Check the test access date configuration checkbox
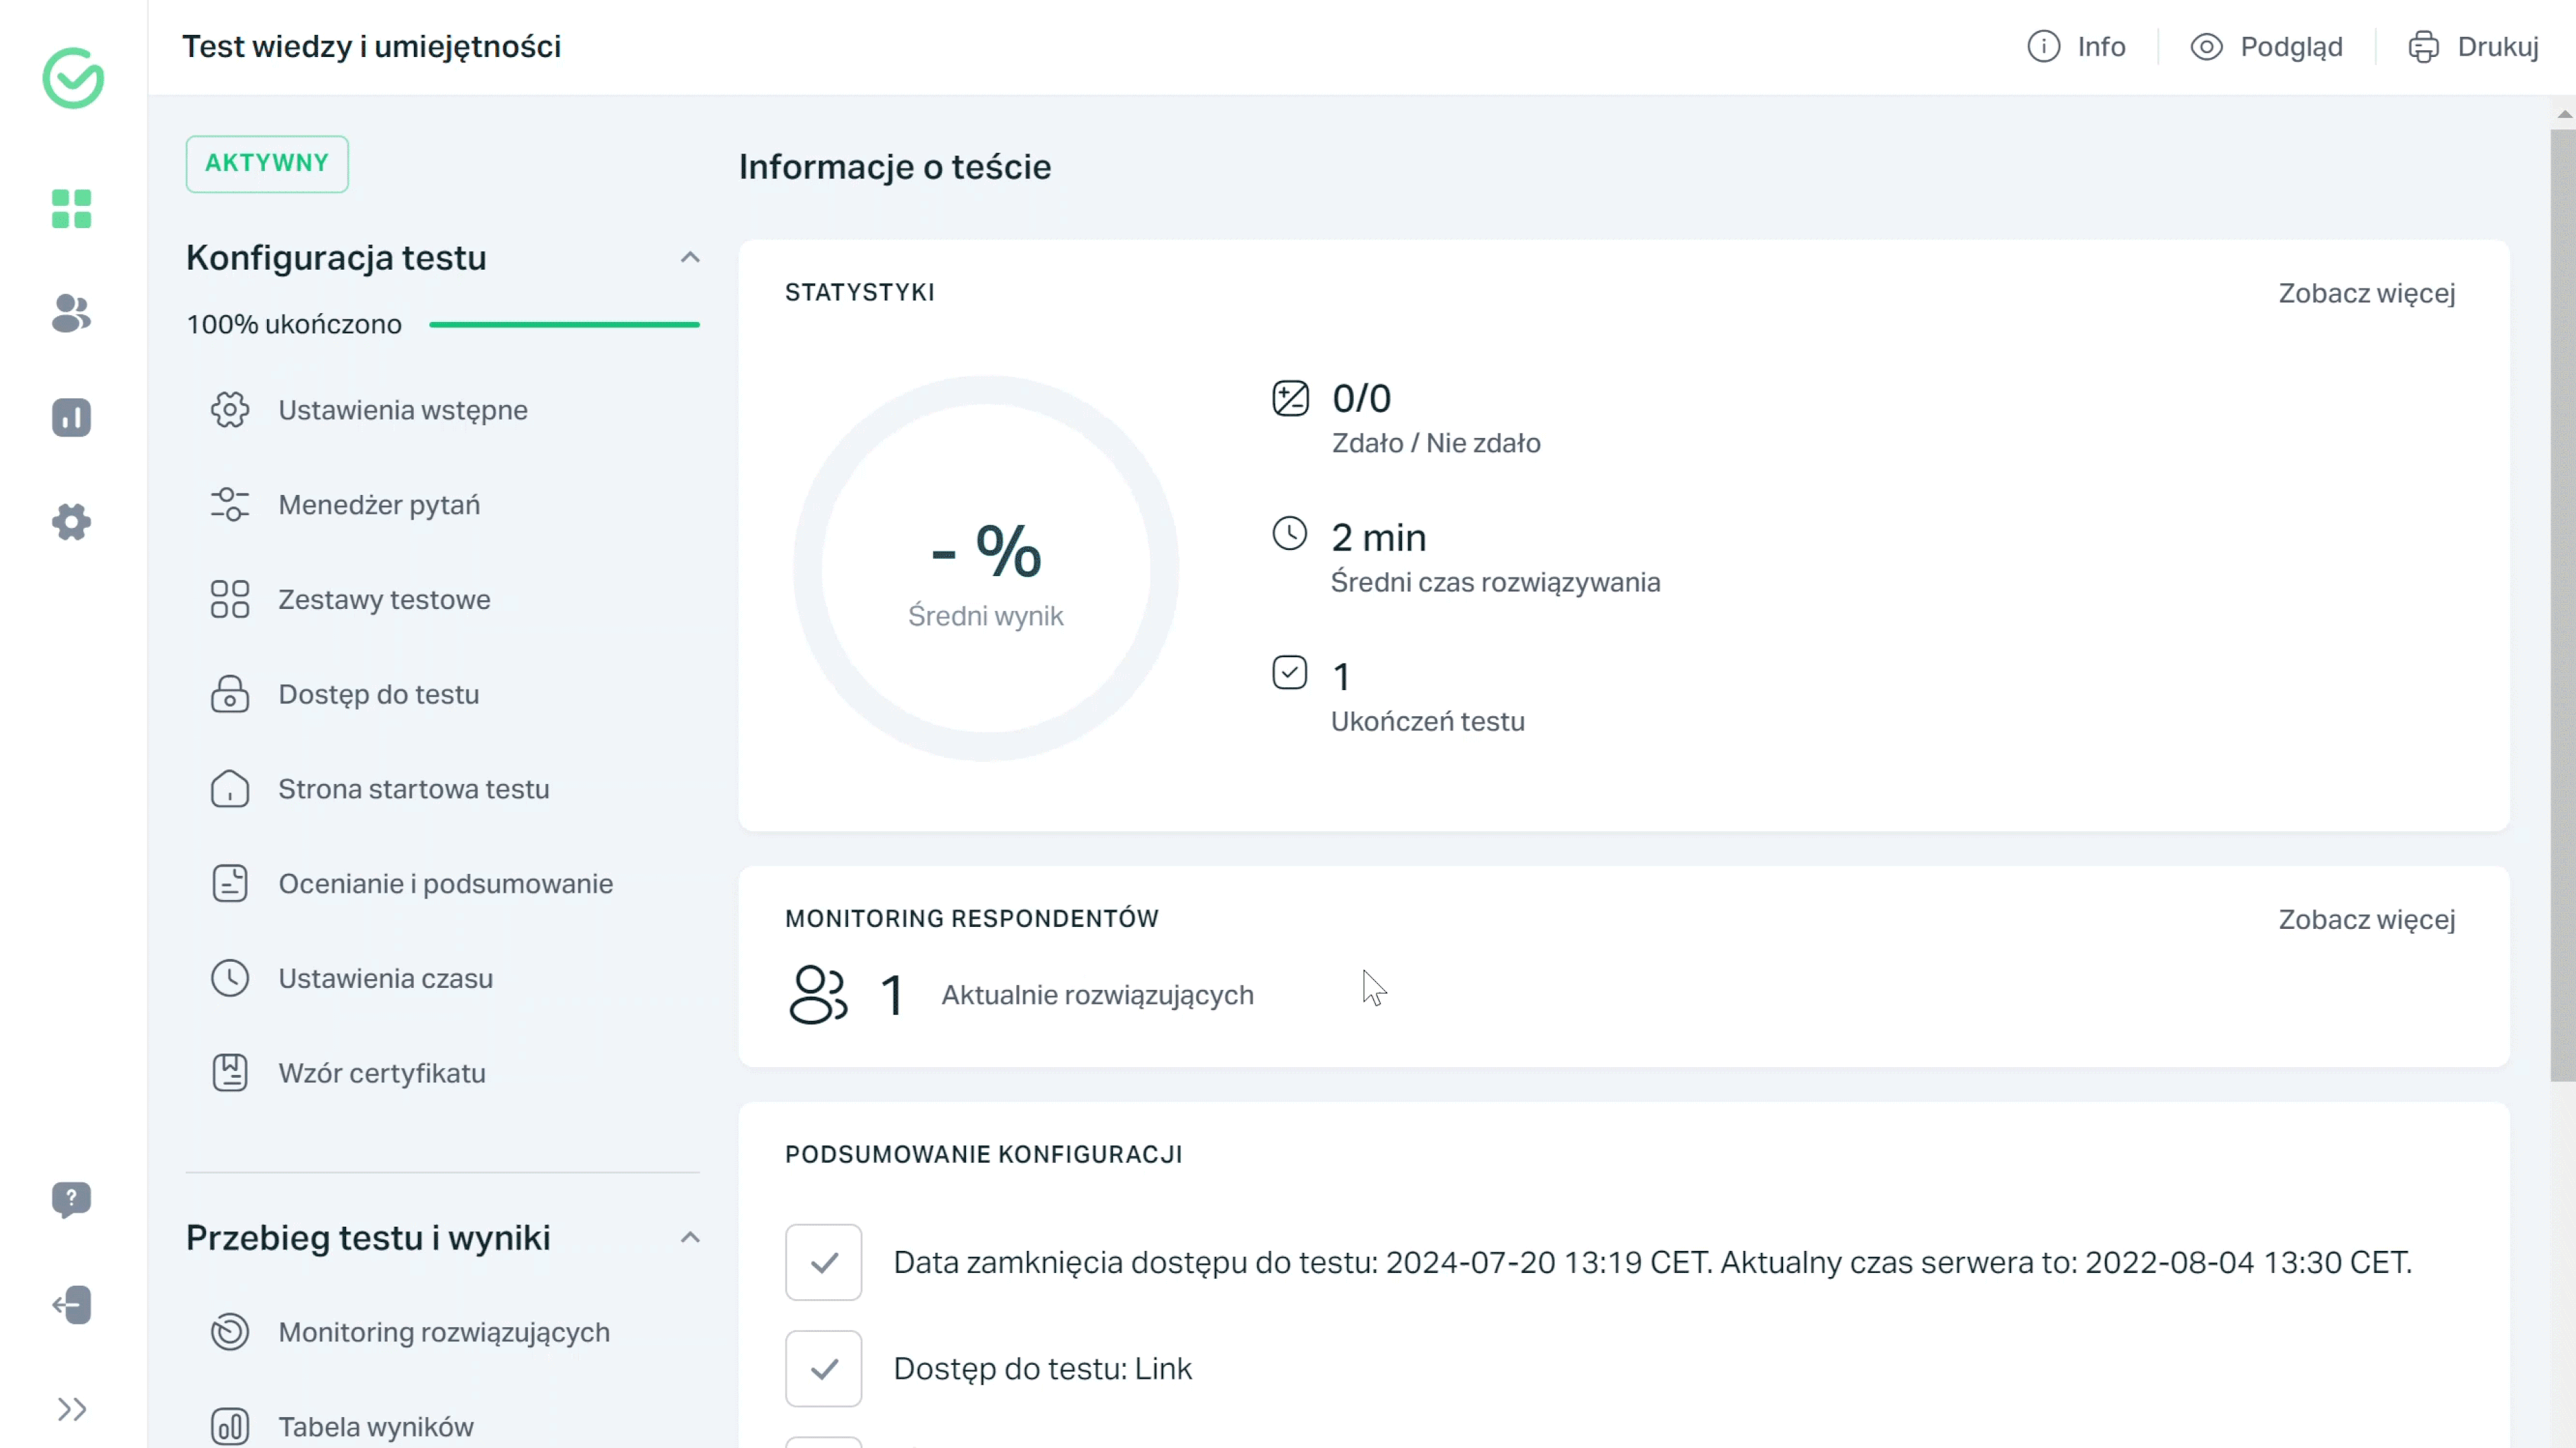This screenshot has width=2576, height=1448. [822, 1262]
